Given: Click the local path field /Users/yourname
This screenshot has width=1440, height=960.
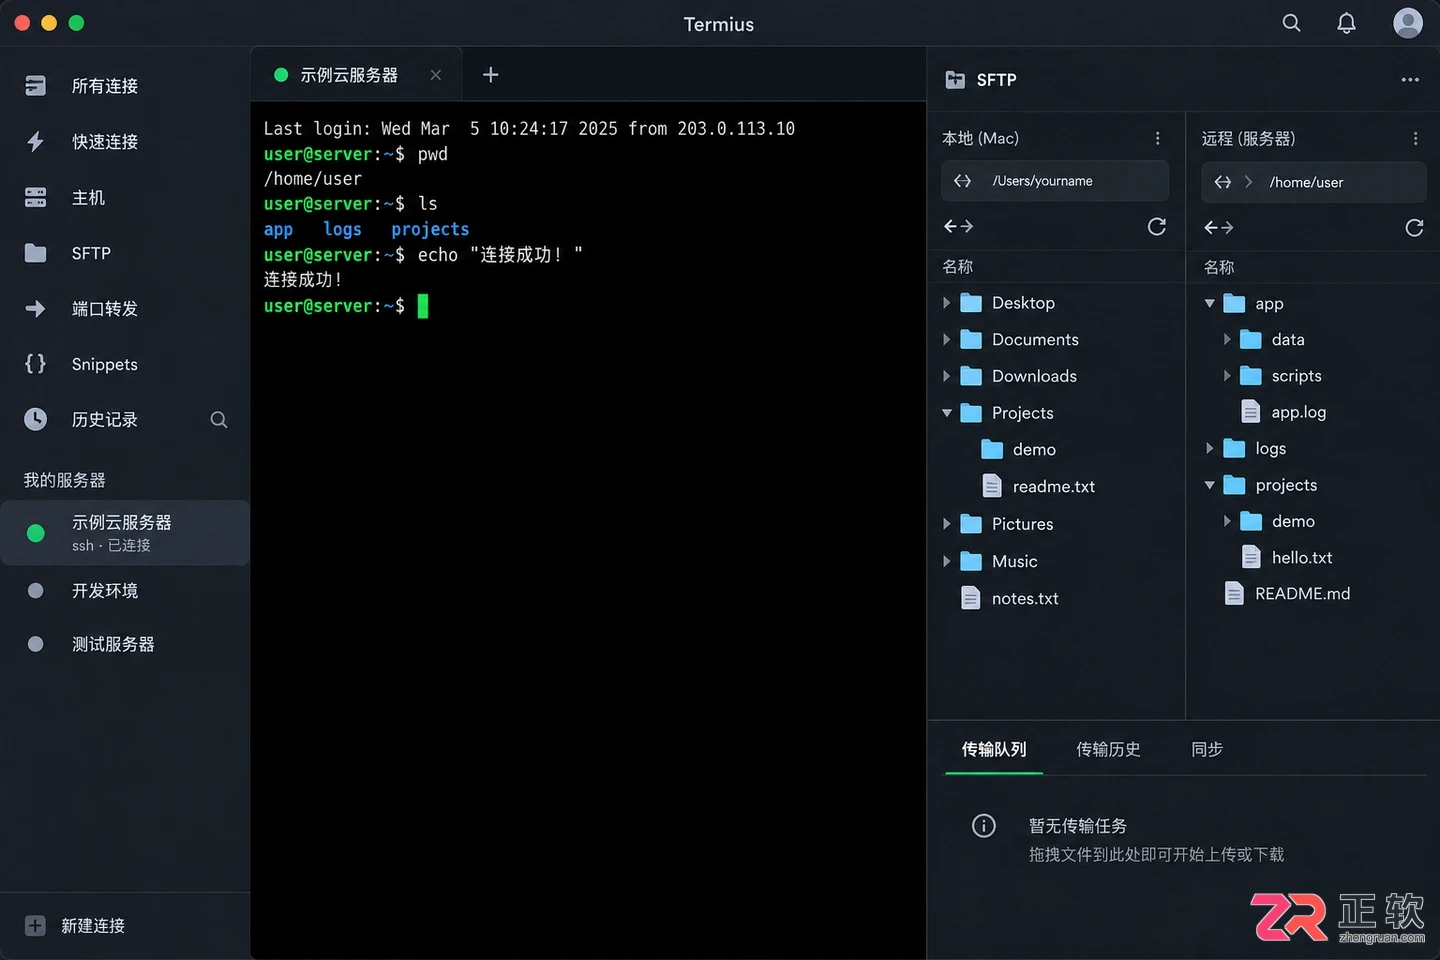Looking at the screenshot, I should click(x=1055, y=181).
